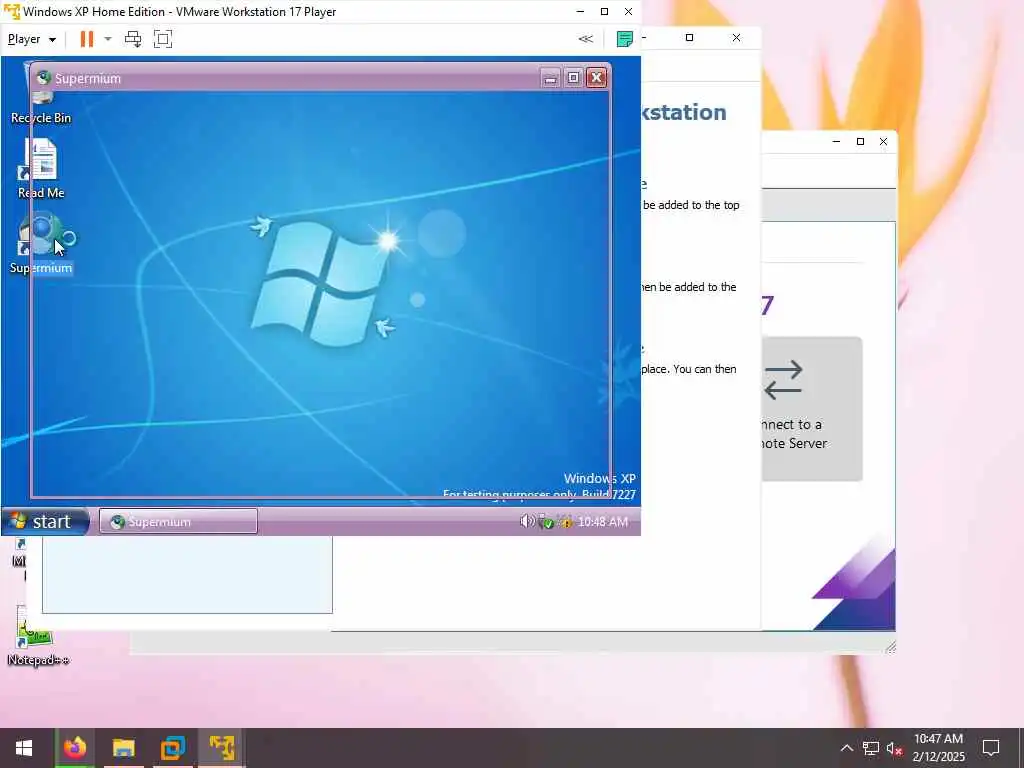This screenshot has height=768, width=1024.
Task: Select the Notepad++ desktop shortcut
Action: click(x=38, y=637)
